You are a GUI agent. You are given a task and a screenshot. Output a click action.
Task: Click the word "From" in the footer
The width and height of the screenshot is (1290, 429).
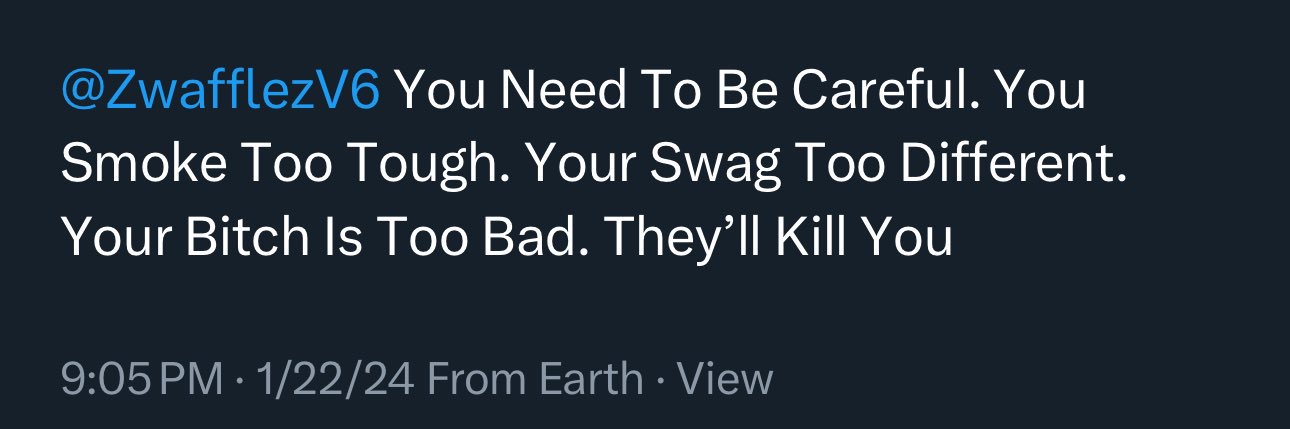click(474, 380)
